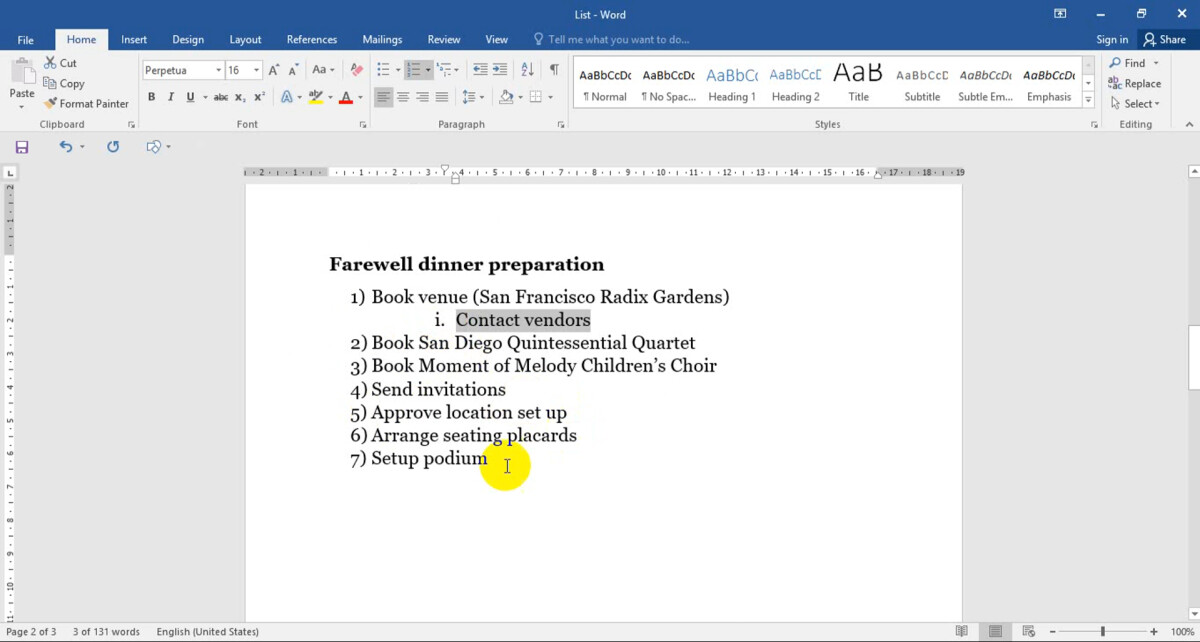The image size is (1200, 642).
Task: Sort the selection alphabetically with A-Z icon
Action: pos(527,70)
